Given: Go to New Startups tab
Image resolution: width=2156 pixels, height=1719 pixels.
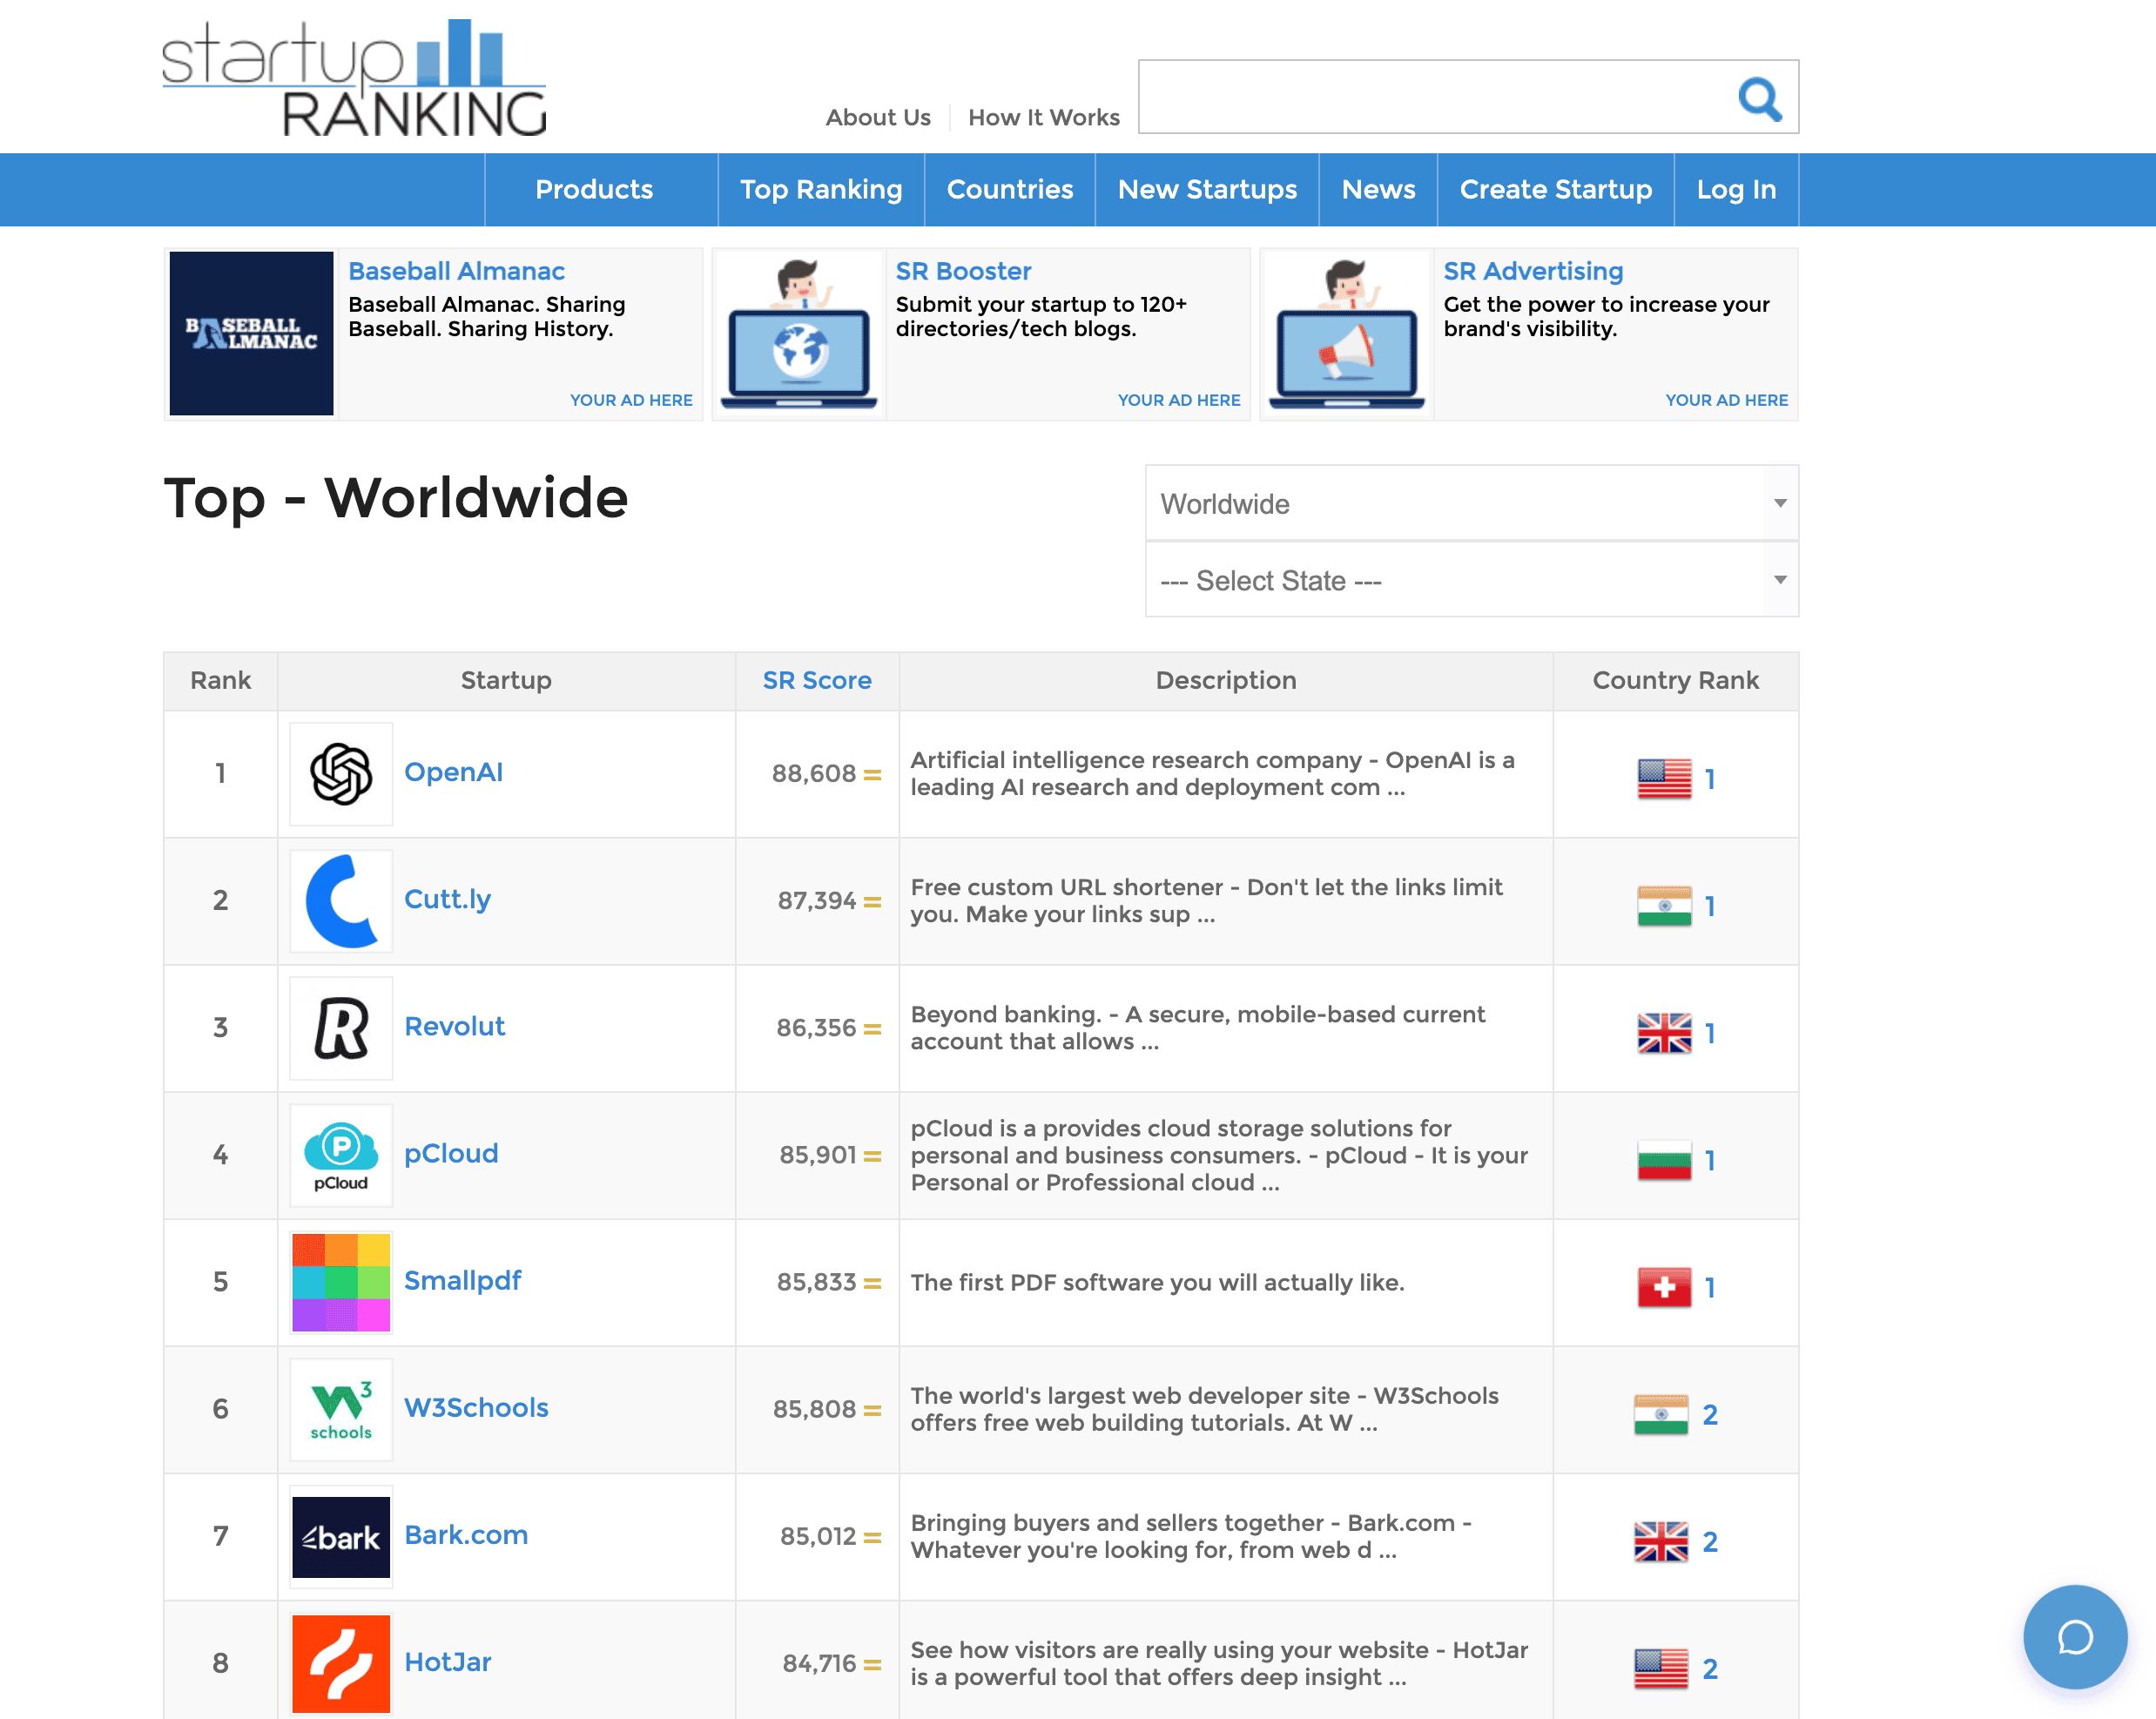Looking at the screenshot, I should tap(1207, 189).
